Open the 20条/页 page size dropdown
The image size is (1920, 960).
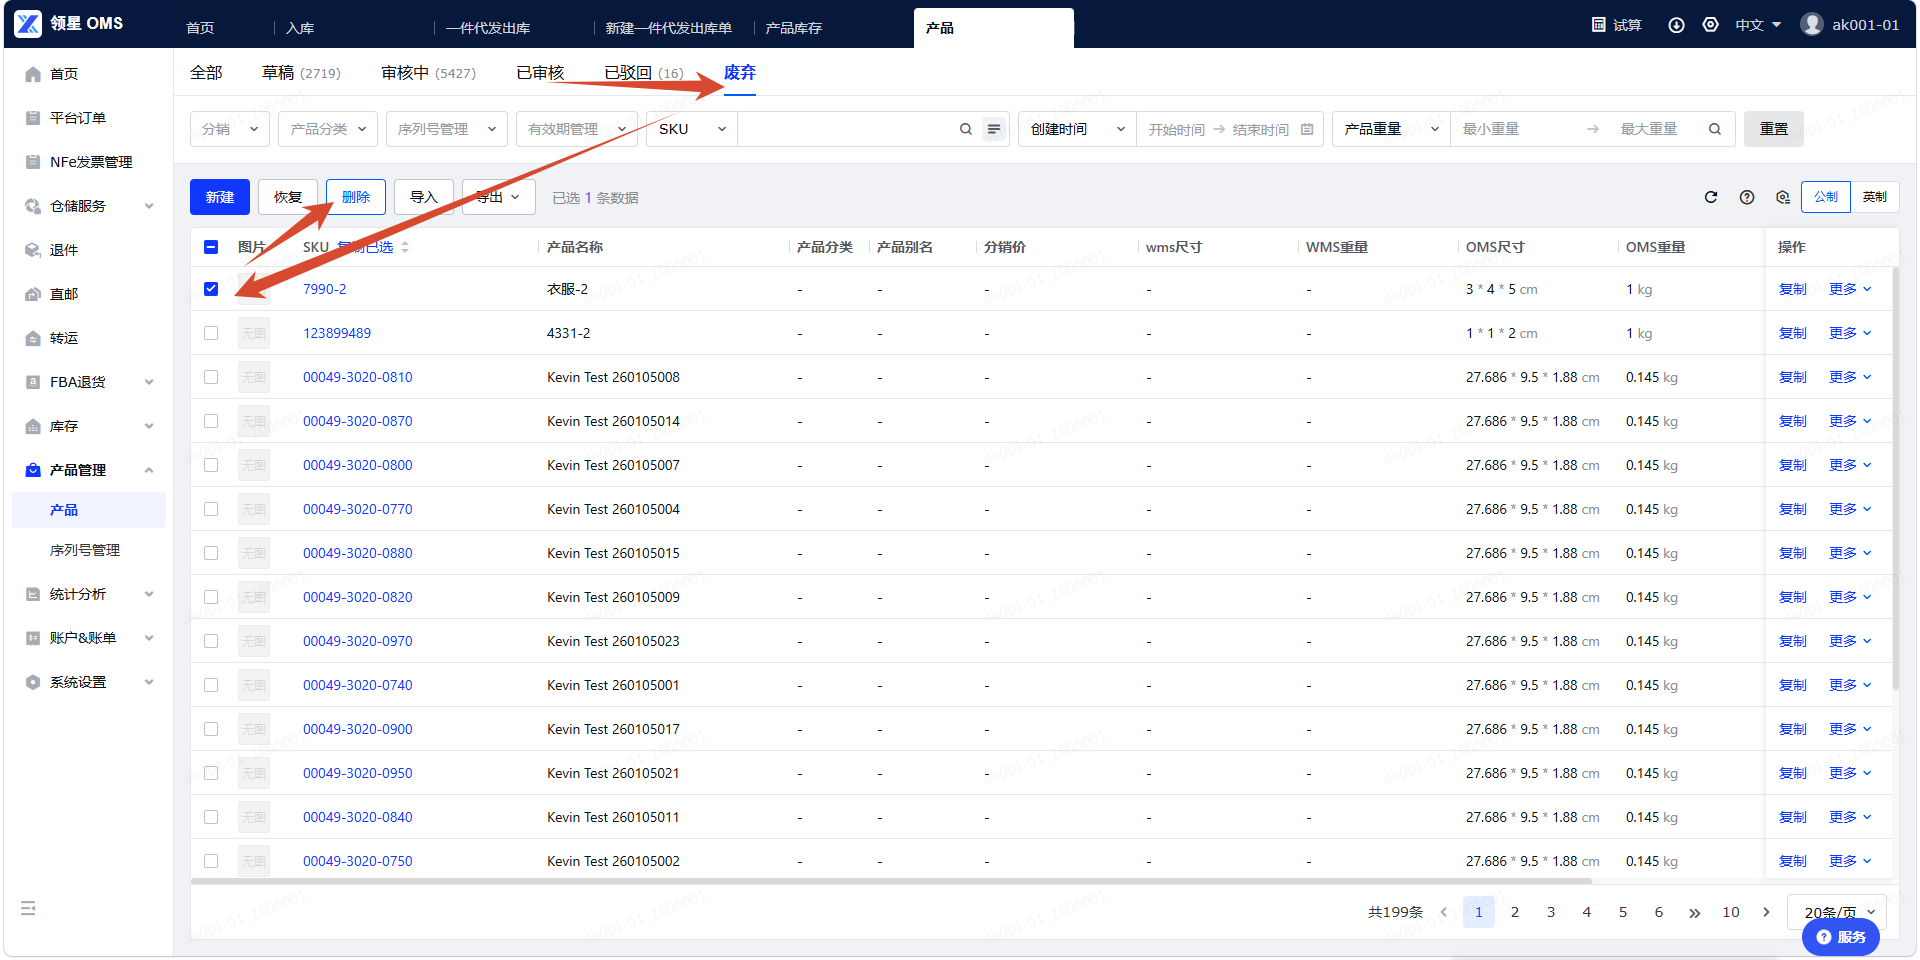(x=1837, y=912)
